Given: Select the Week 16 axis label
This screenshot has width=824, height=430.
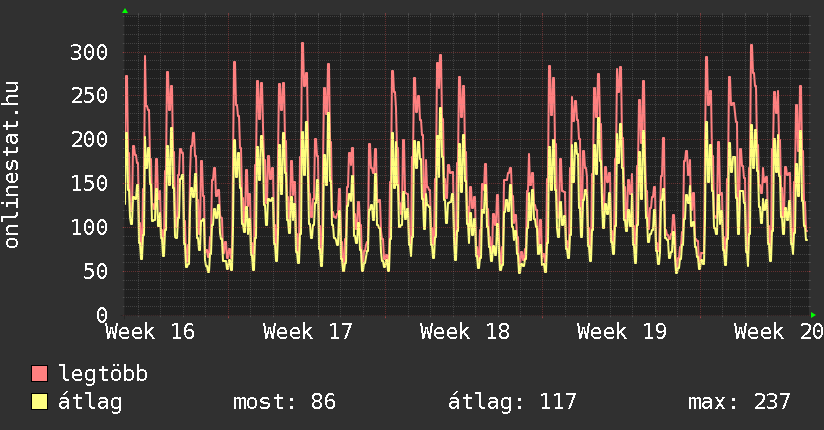Looking at the screenshot, I should point(150,332).
